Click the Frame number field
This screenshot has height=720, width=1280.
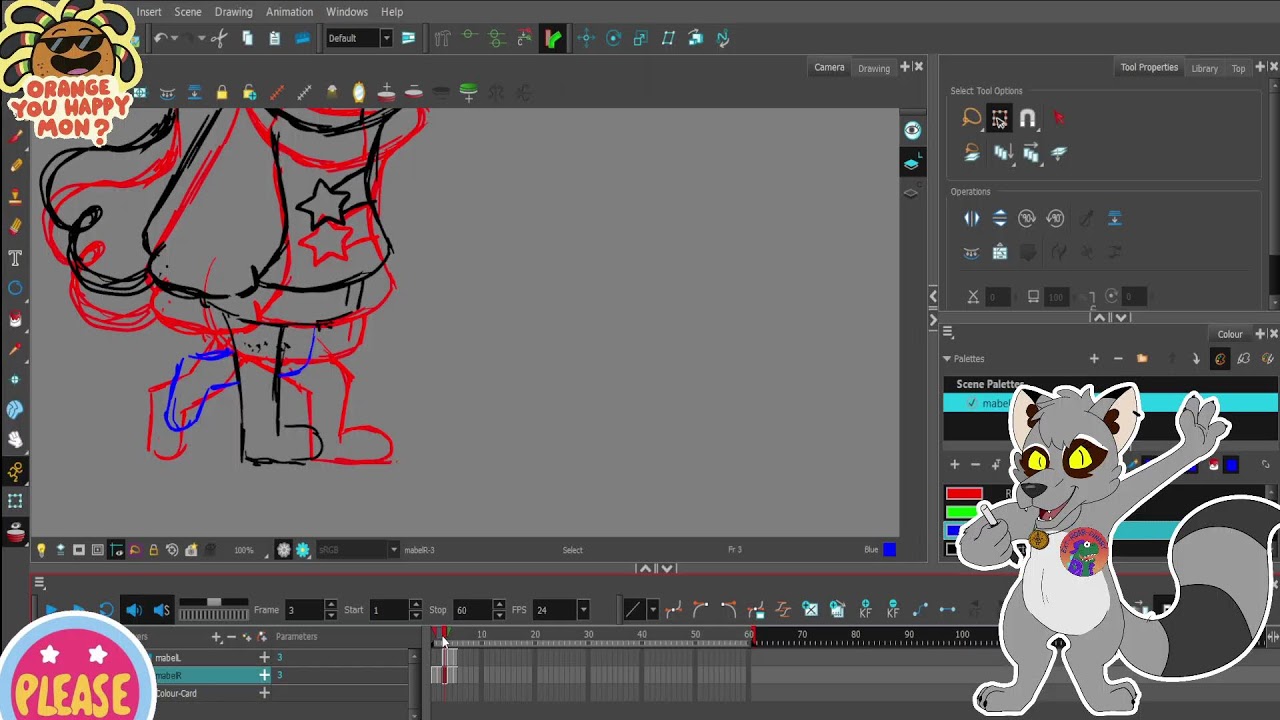[306, 610]
